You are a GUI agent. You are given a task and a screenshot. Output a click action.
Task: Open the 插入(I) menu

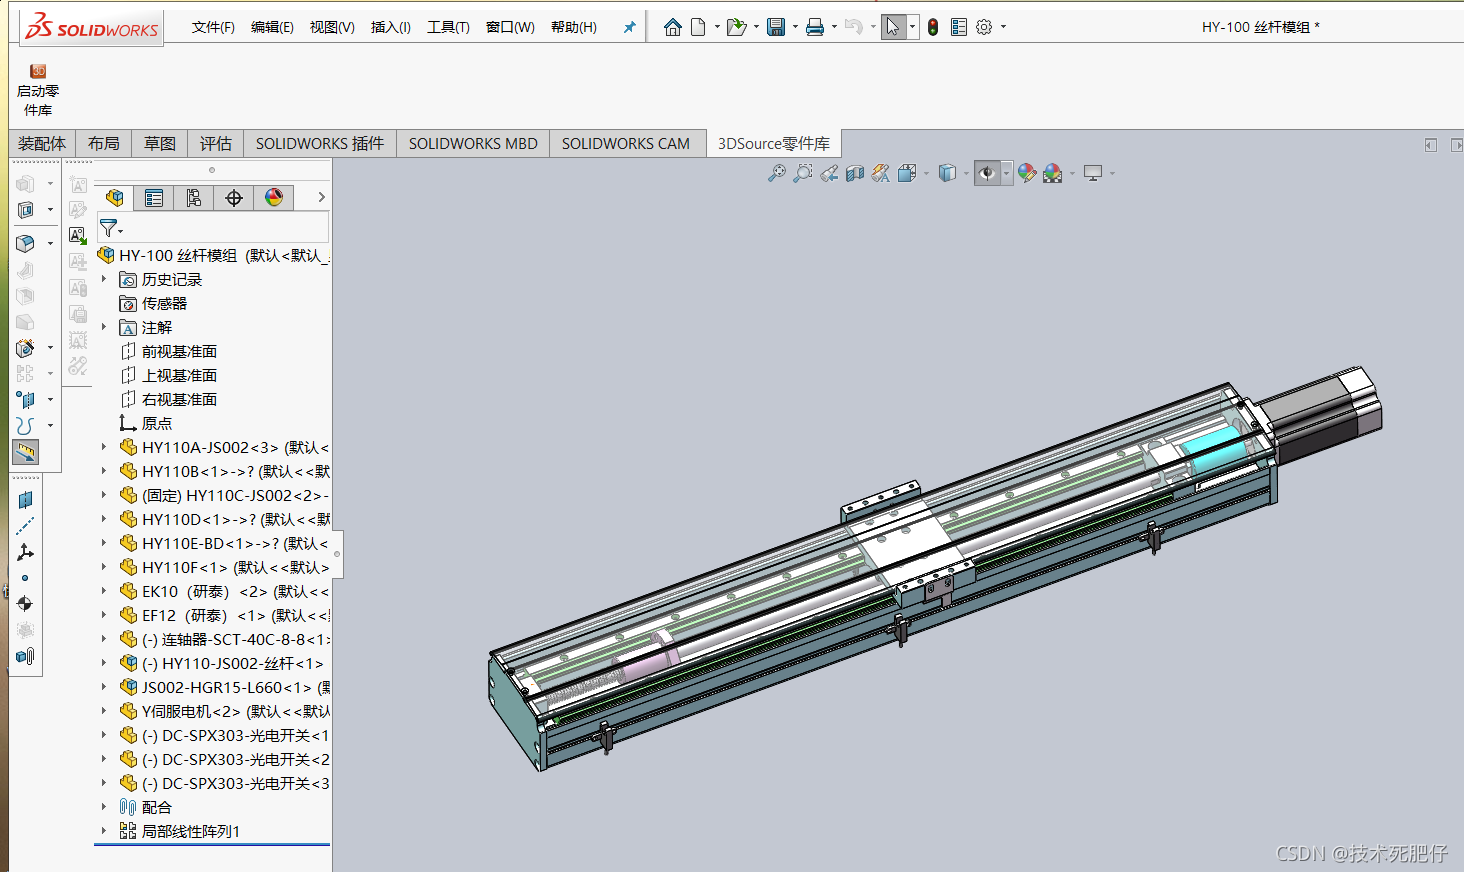coord(391,27)
